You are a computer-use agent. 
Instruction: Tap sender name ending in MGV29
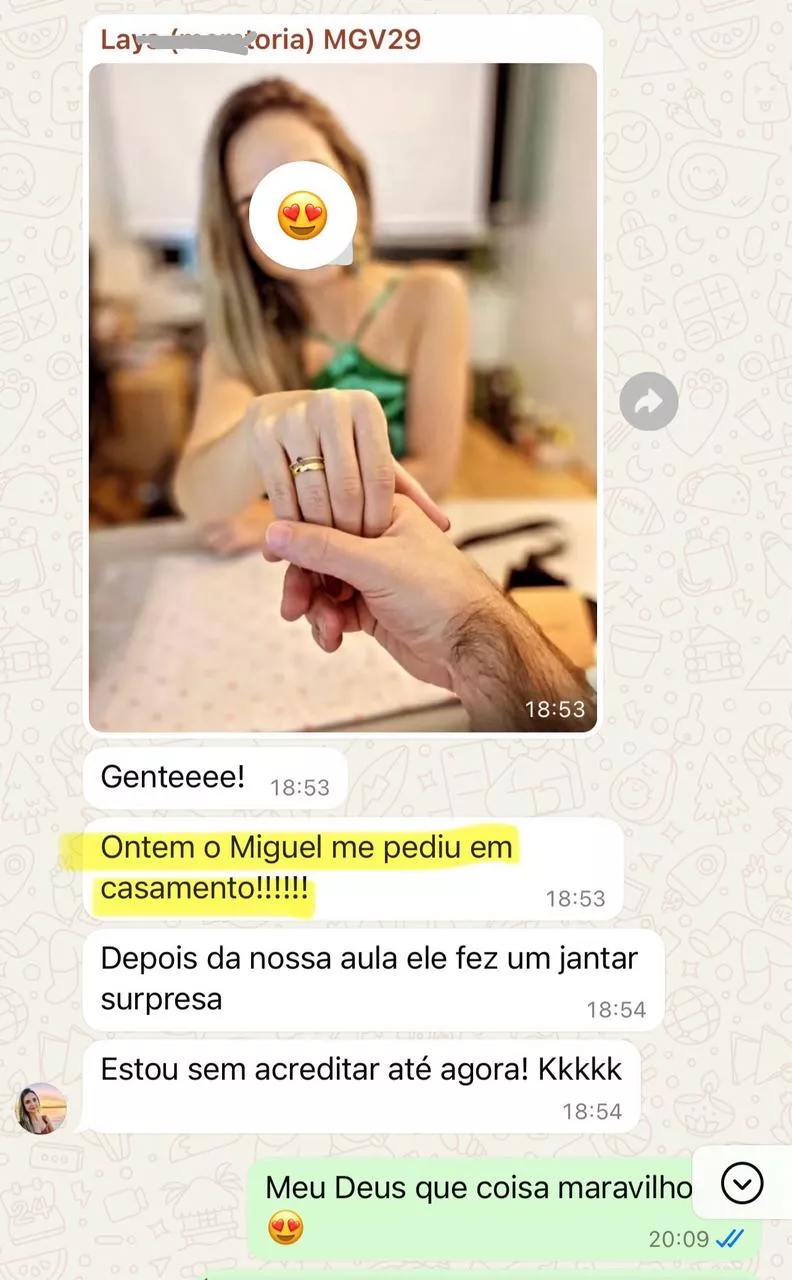[x=261, y=40]
